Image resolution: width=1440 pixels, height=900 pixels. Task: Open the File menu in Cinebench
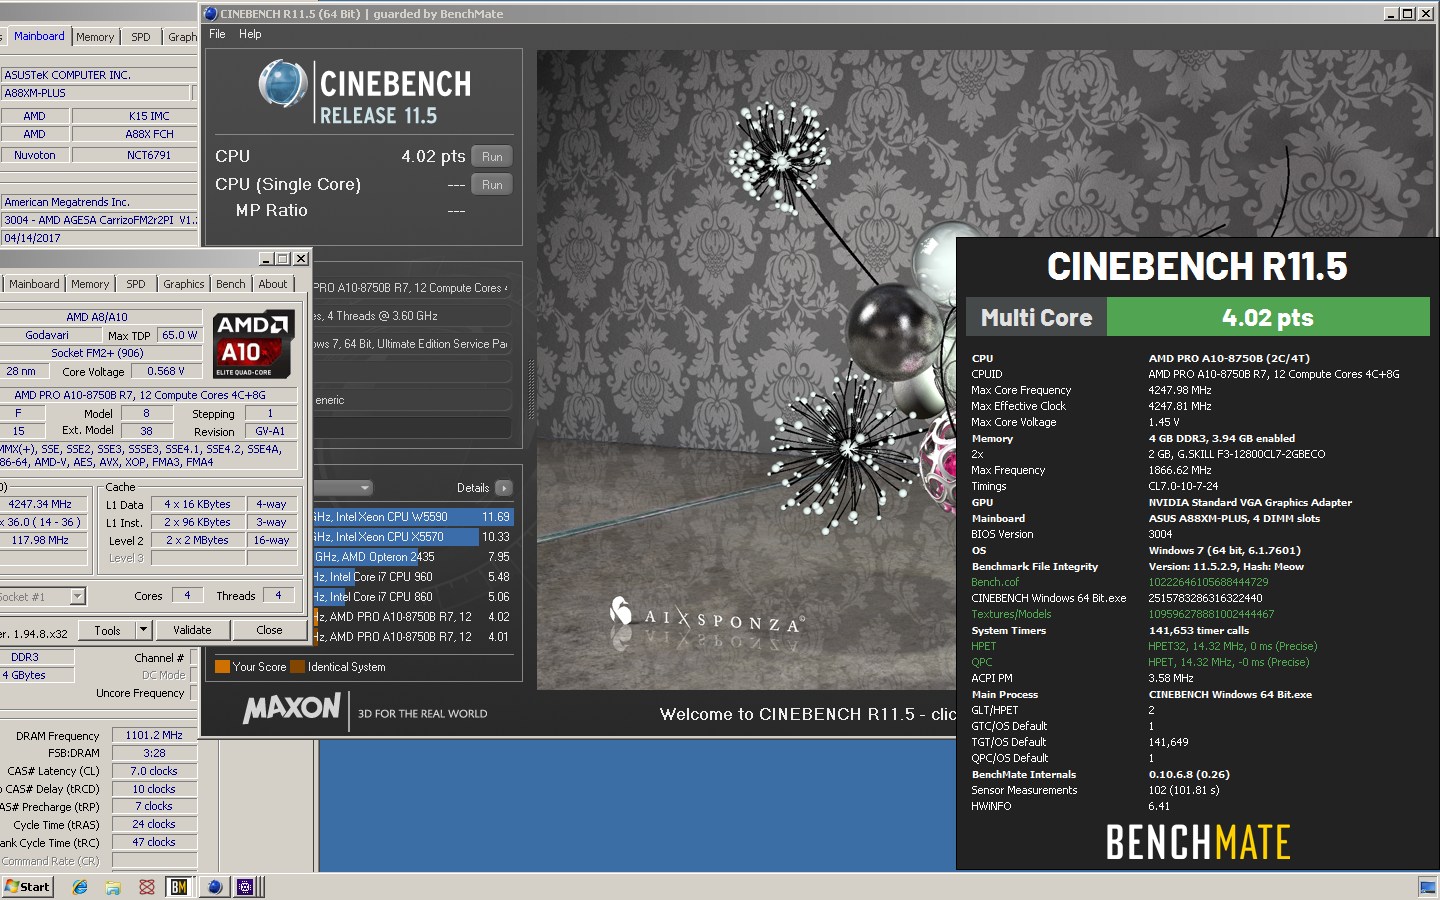pyautogui.click(x=217, y=34)
